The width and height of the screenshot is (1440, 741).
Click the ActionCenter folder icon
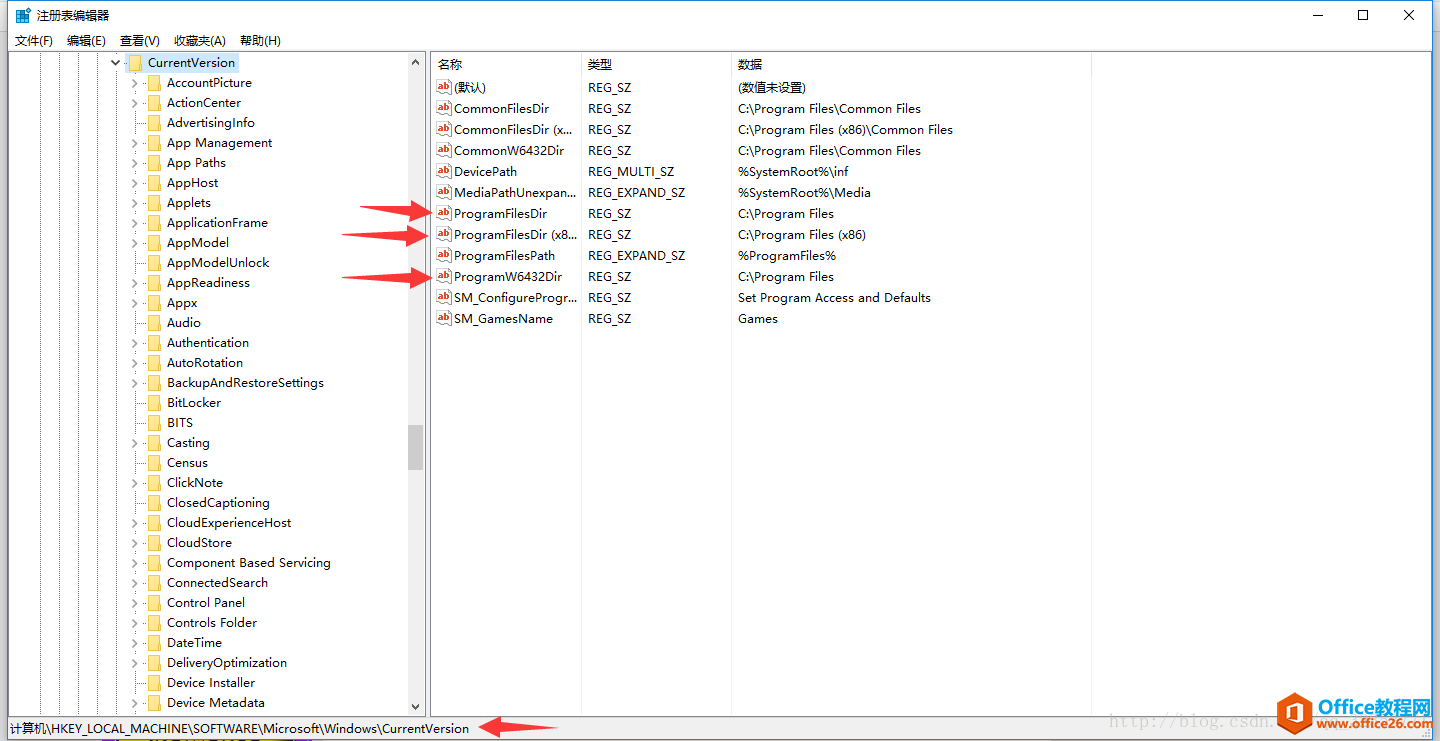[154, 103]
